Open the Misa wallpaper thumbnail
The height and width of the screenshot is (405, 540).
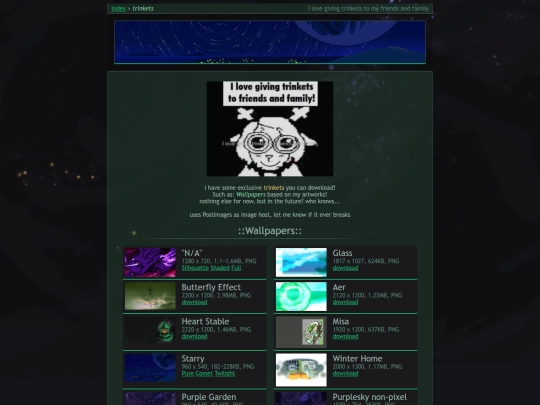[x=301, y=332]
